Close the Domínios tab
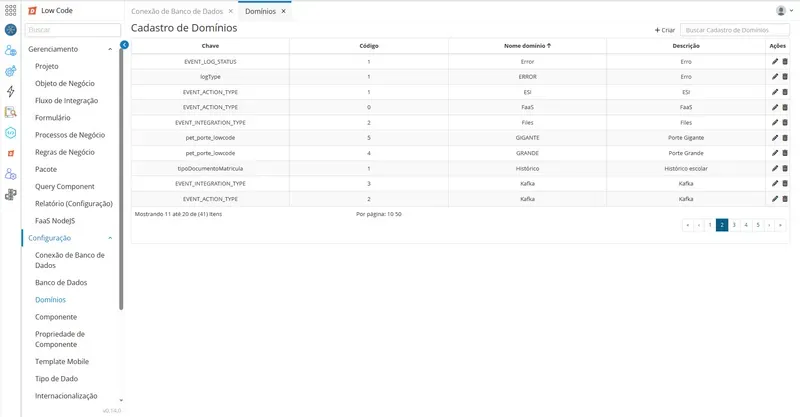 tap(284, 11)
